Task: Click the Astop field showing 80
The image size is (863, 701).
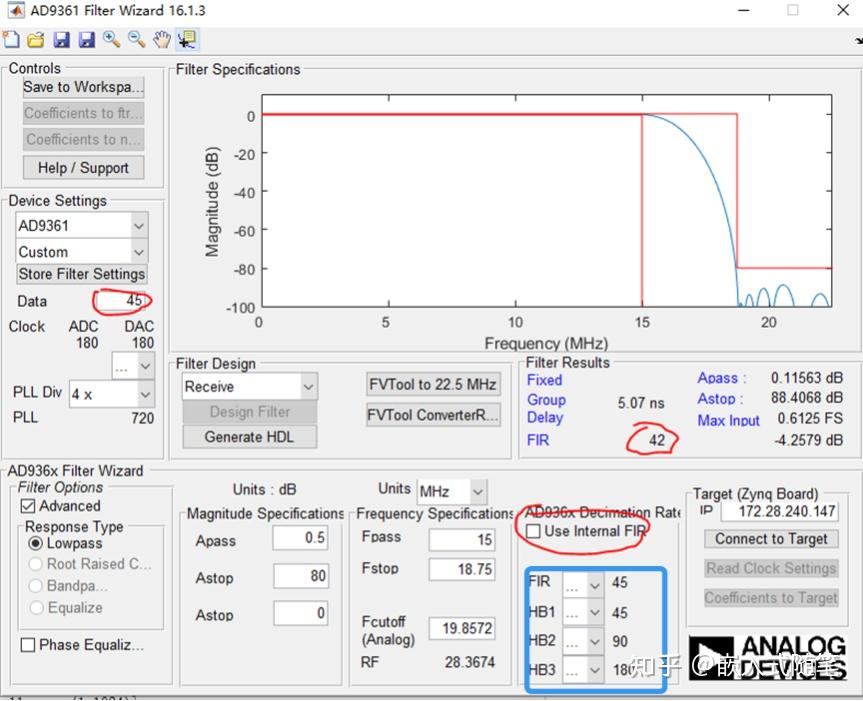Action: [x=301, y=576]
